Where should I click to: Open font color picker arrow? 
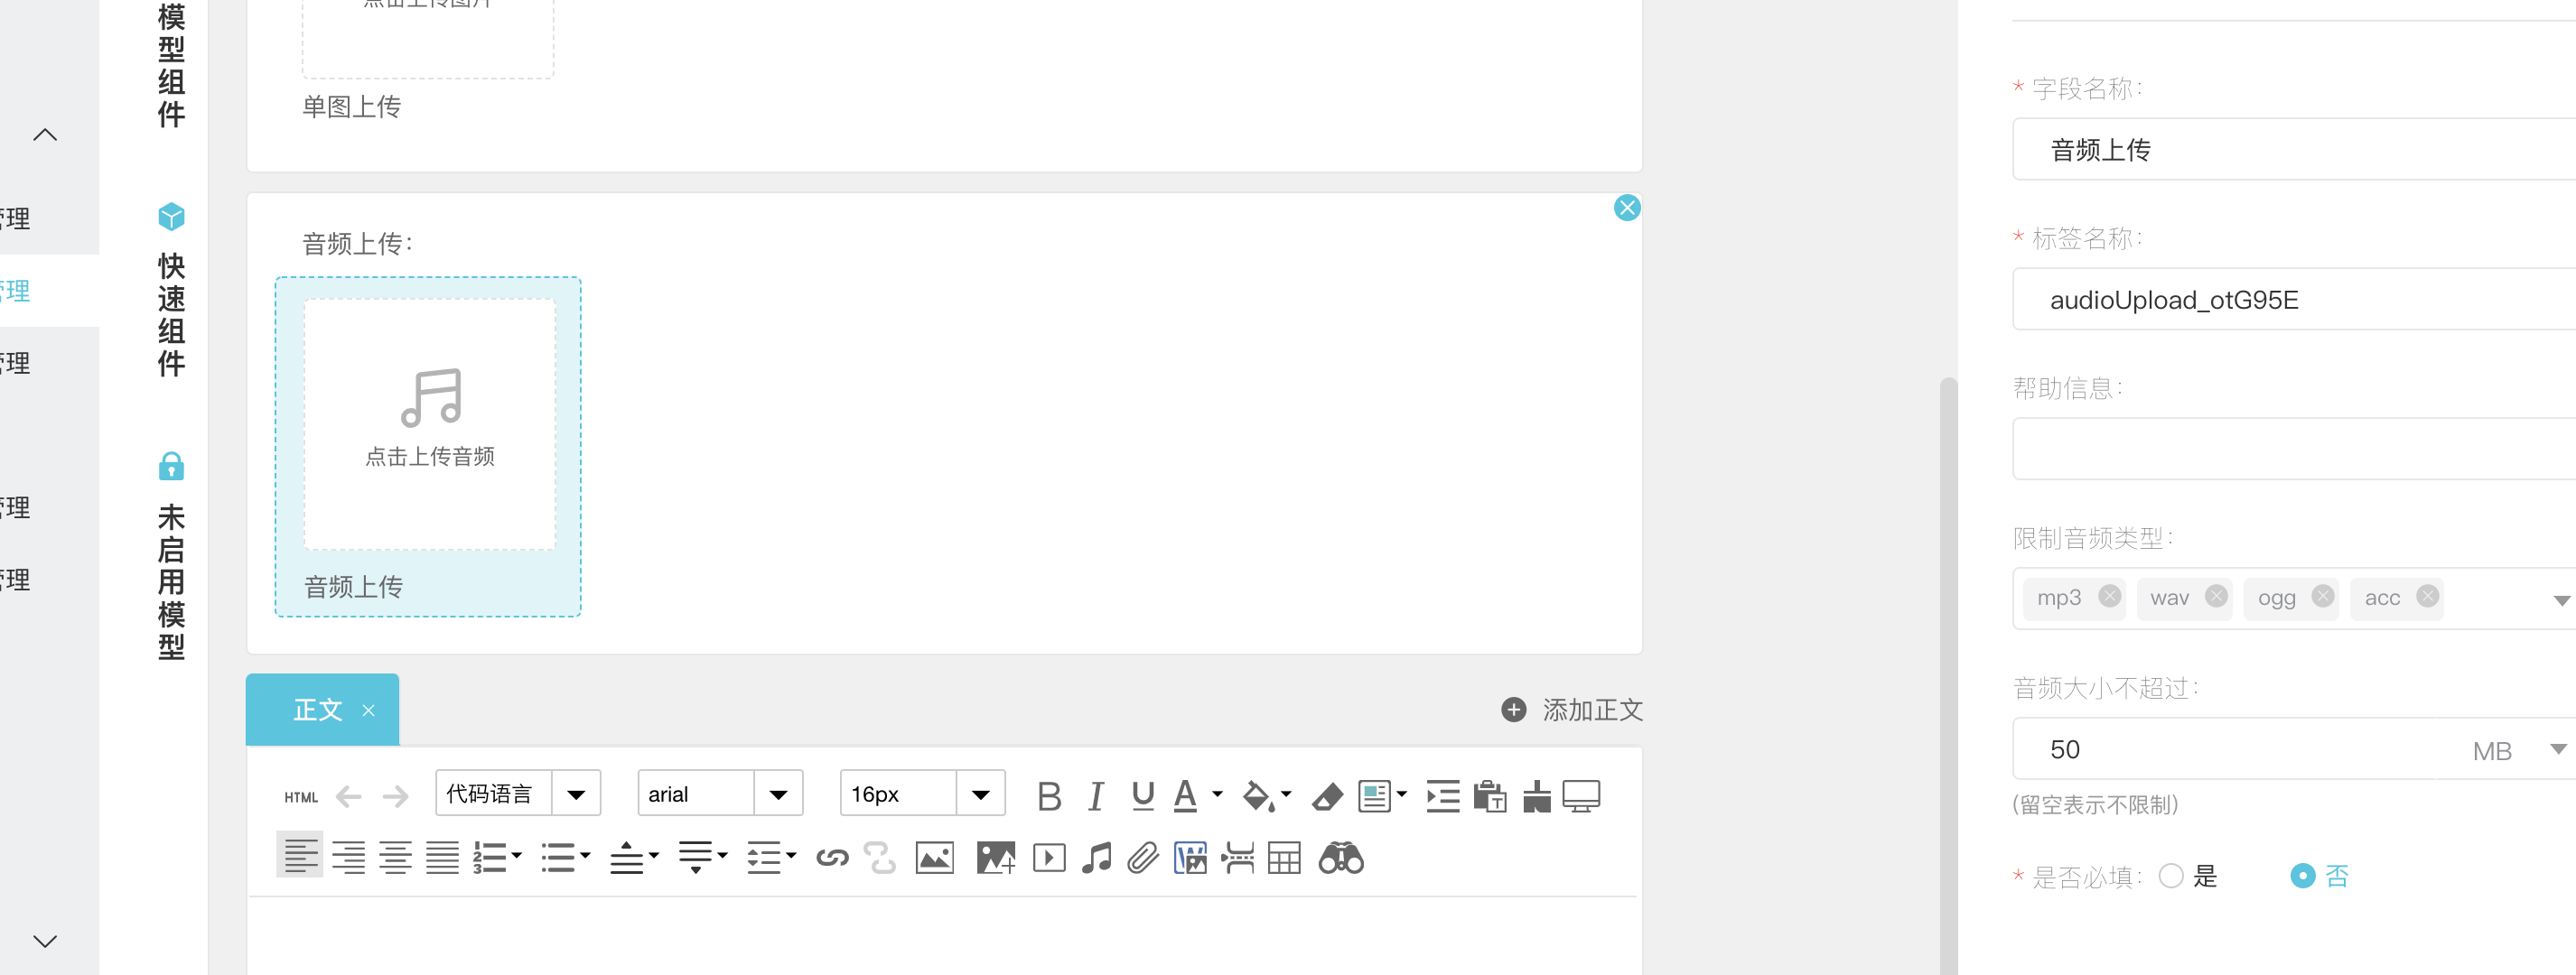pyautogui.click(x=1217, y=794)
